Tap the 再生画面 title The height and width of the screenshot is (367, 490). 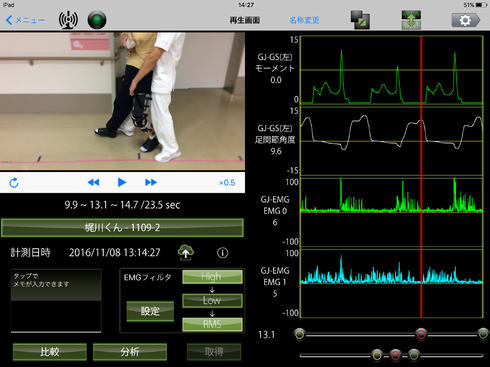pos(245,20)
